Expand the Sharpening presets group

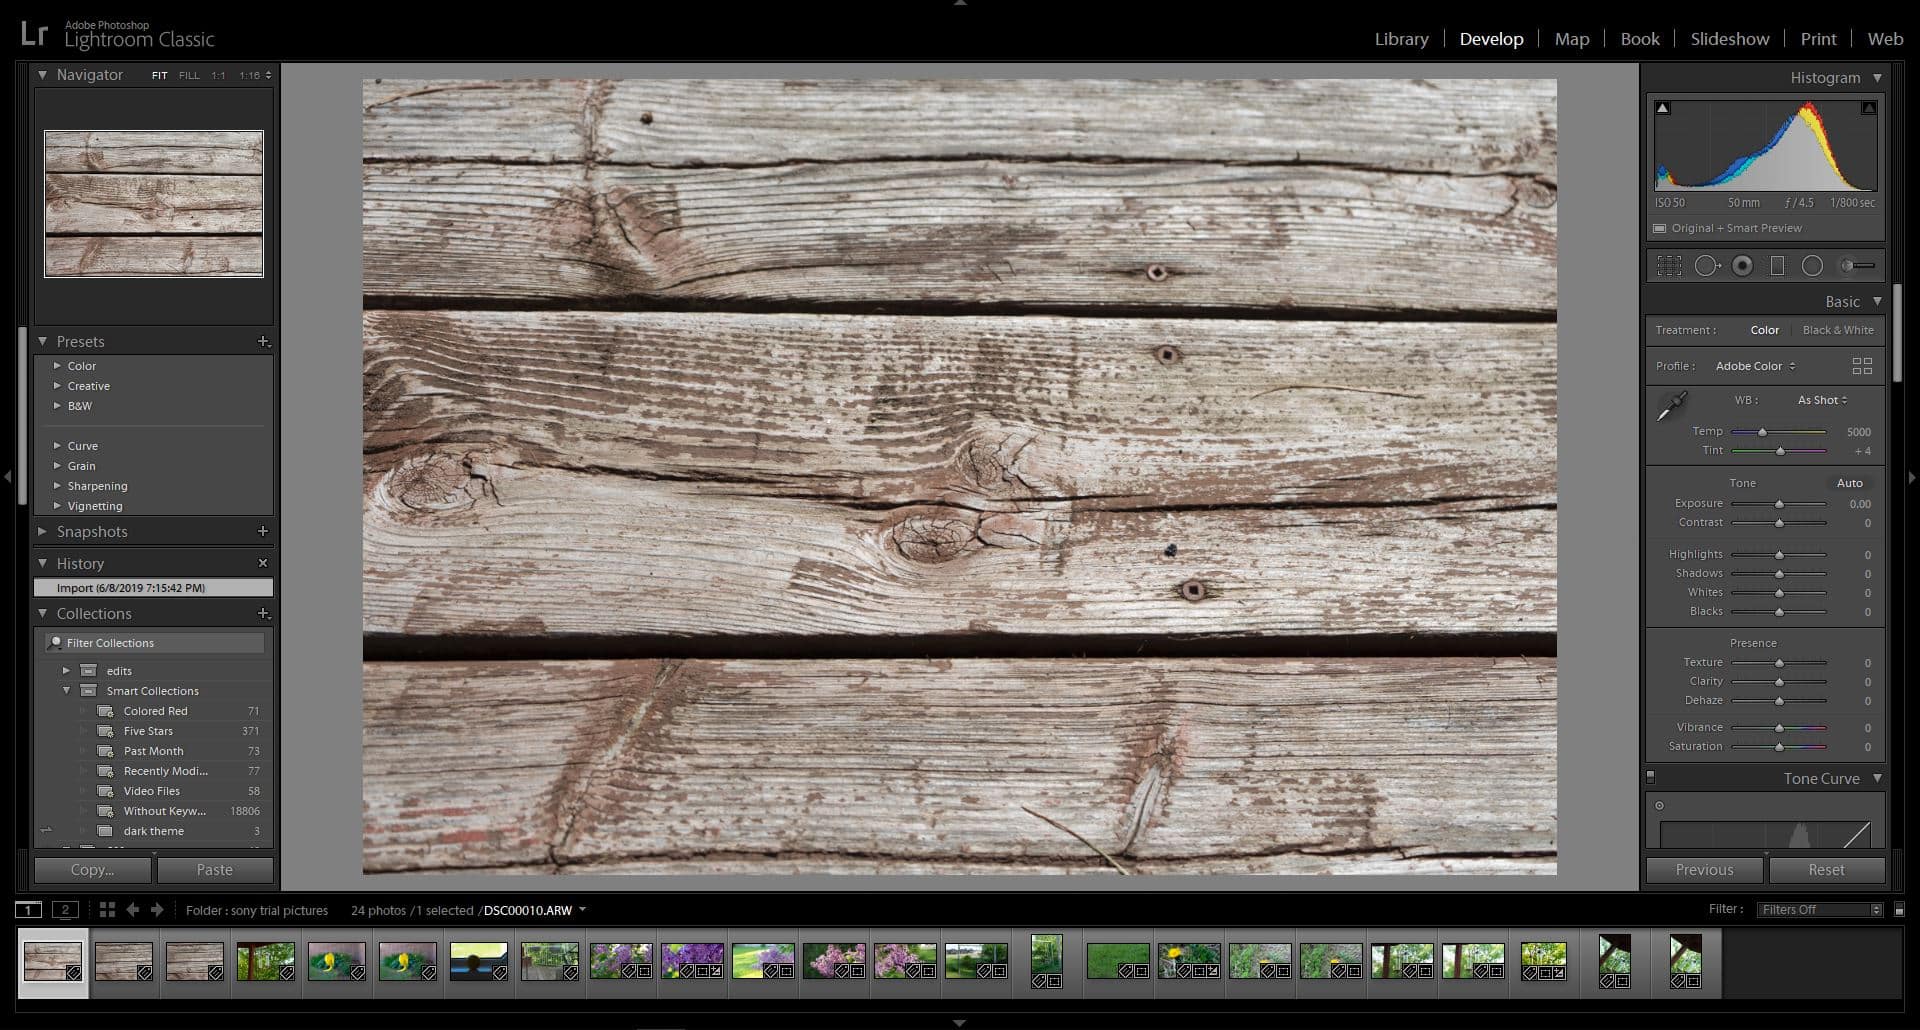pyautogui.click(x=97, y=486)
